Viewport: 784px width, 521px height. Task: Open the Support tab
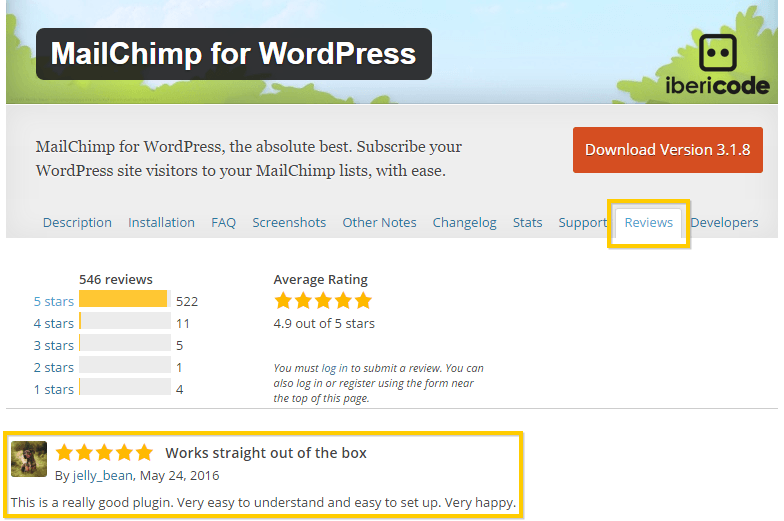coord(582,222)
